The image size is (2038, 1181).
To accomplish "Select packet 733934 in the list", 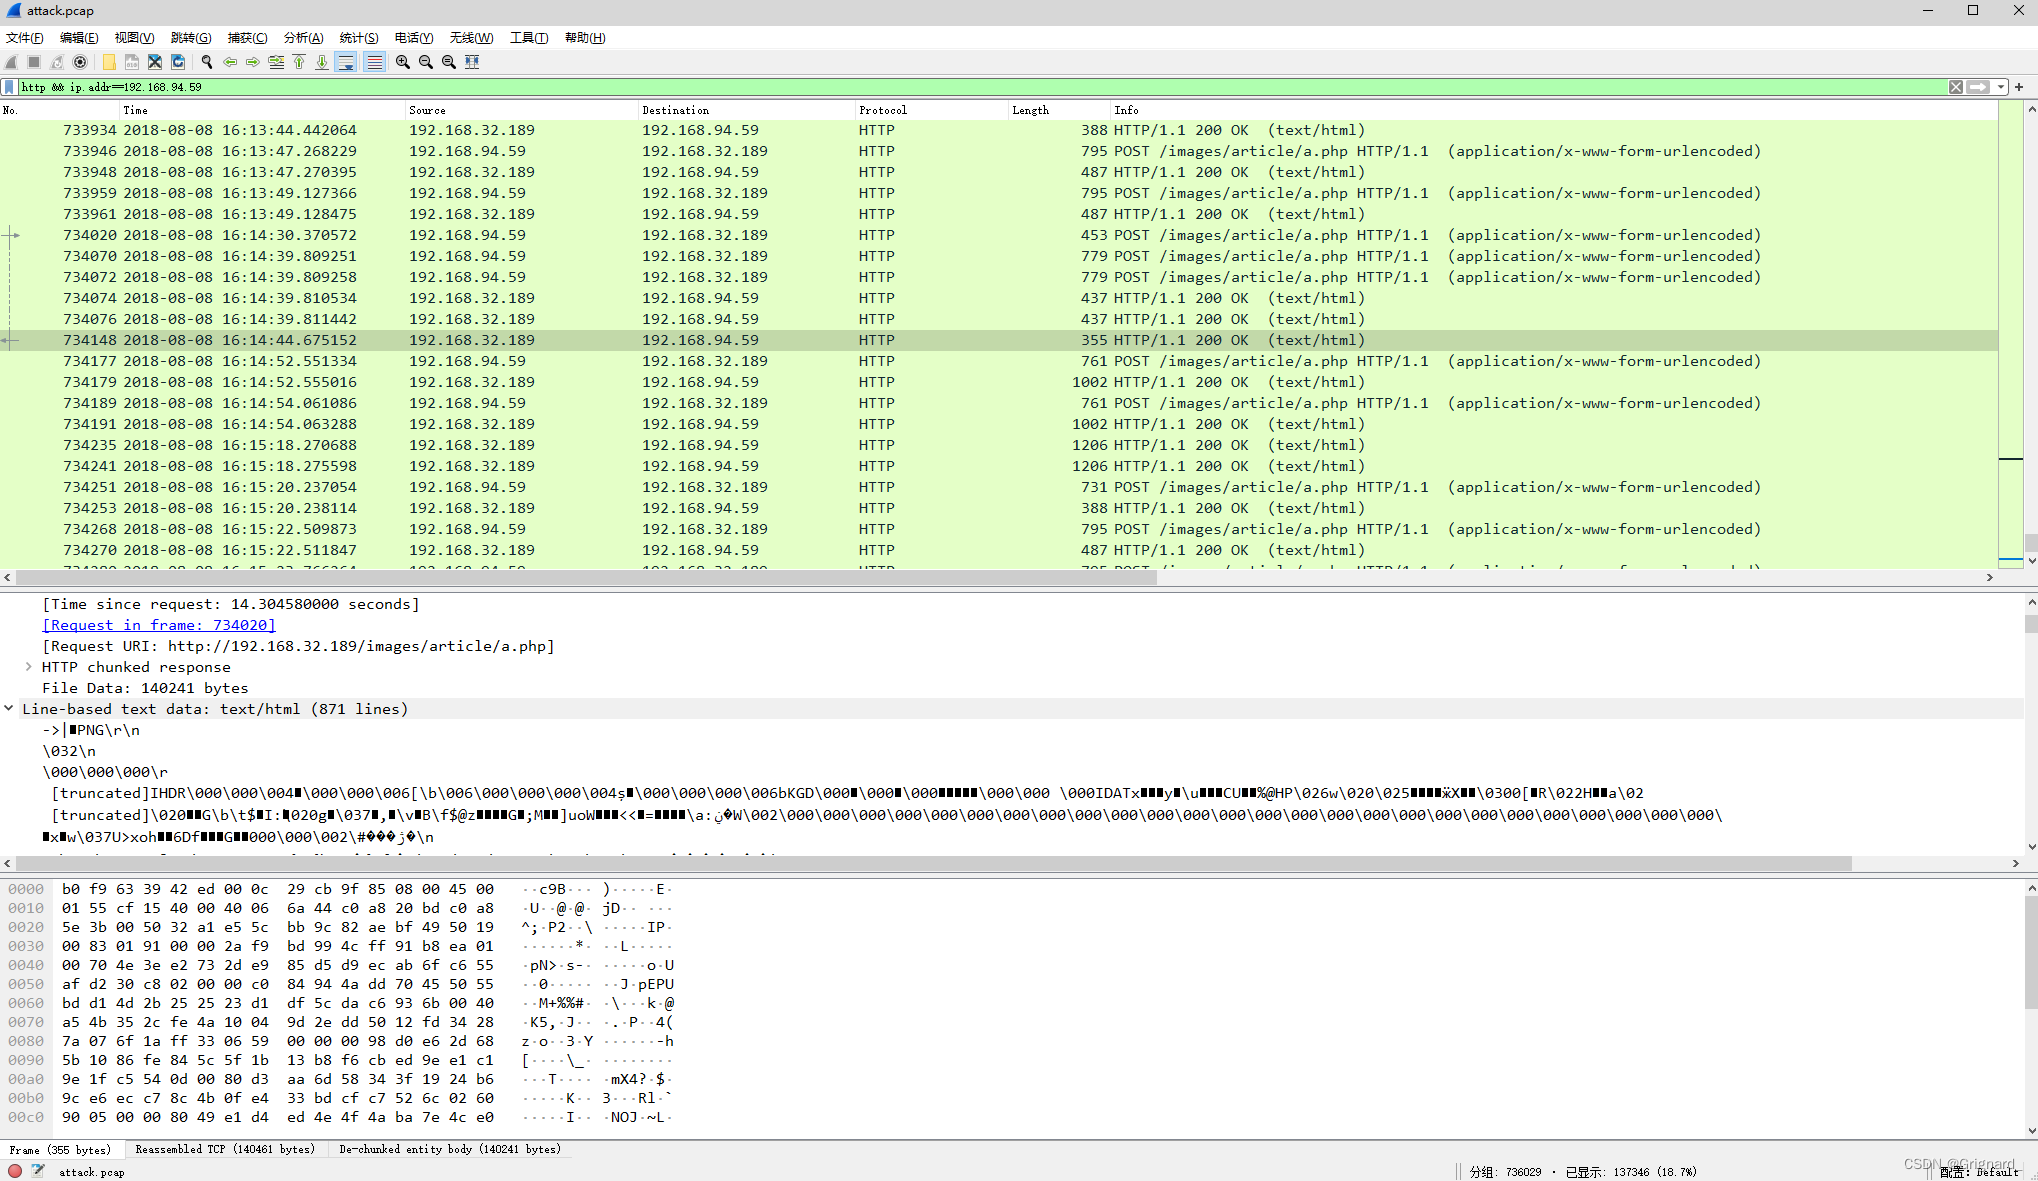I will [998, 130].
